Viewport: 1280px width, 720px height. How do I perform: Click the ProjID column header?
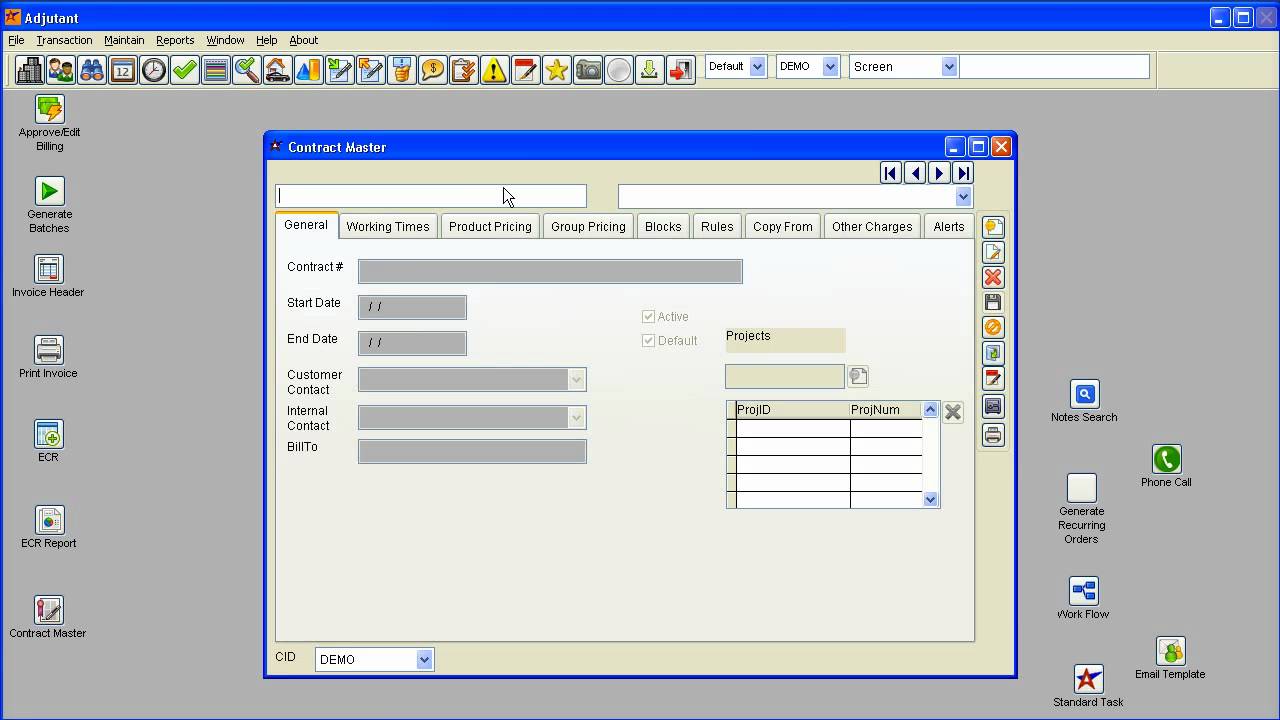[792, 410]
